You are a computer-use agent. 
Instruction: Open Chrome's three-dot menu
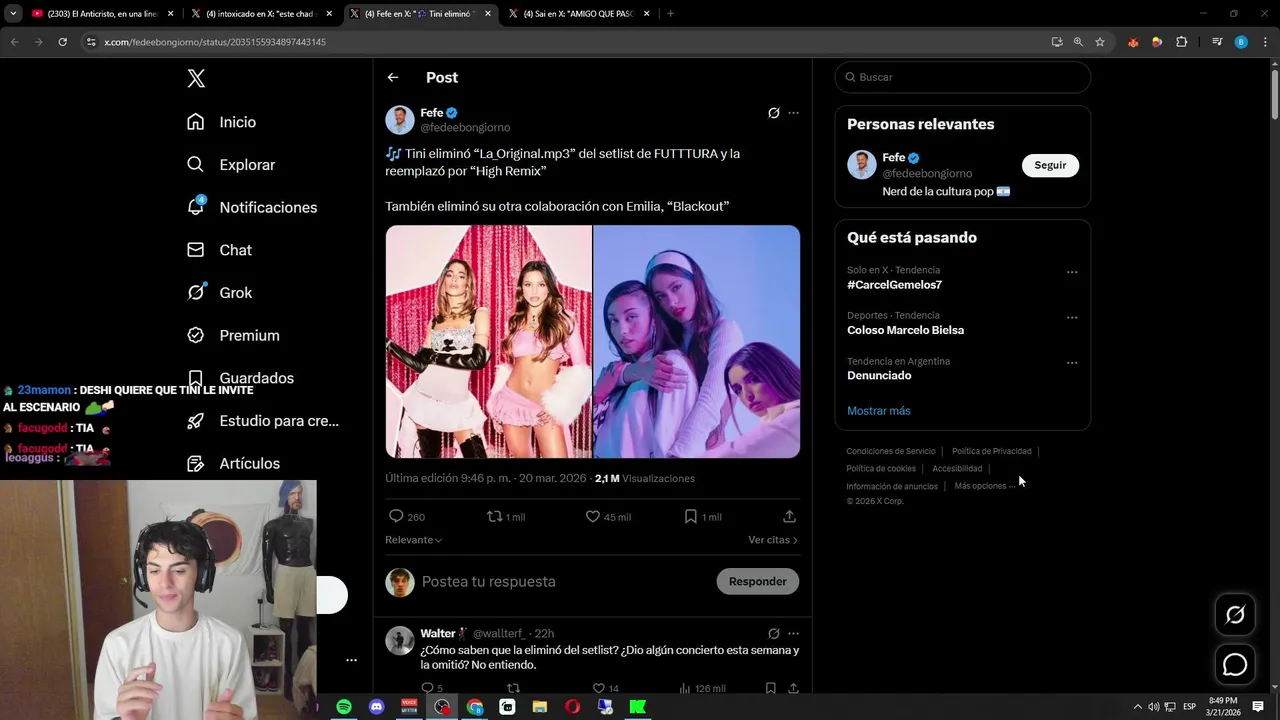pos(1264,42)
